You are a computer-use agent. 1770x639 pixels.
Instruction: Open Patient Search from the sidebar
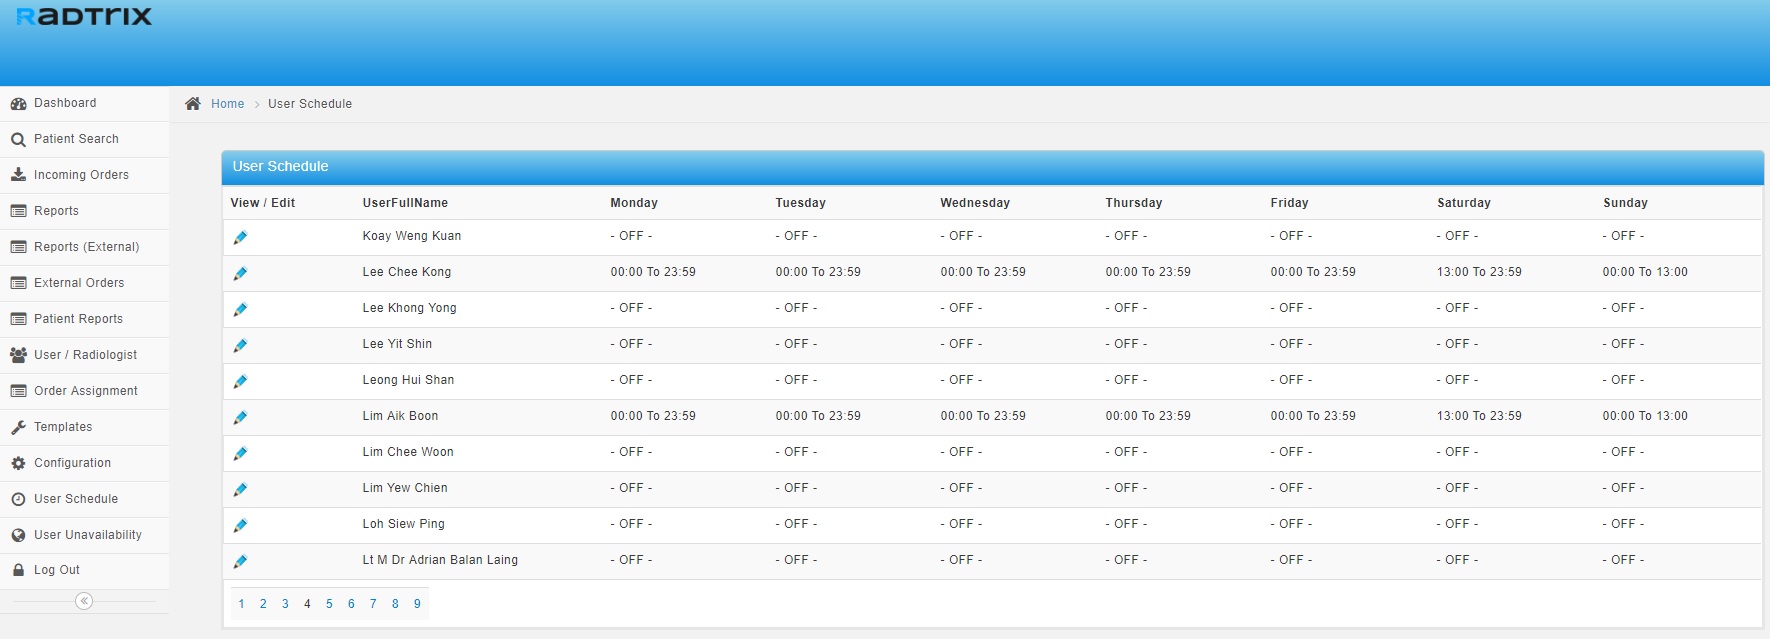[76, 139]
